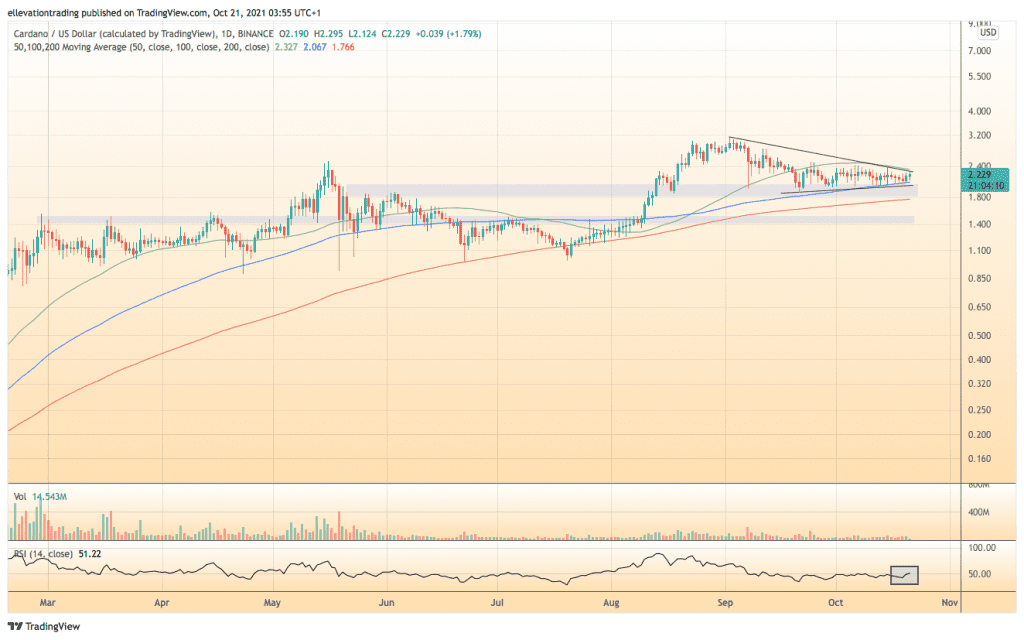Click the TradingView logo at bottom left
The image size is (1024, 640).
pyautogui.click(x=44, y=626)
